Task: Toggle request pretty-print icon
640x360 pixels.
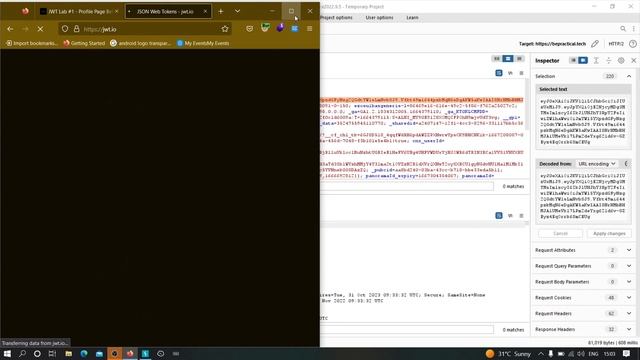Action: pyautogui.click(x=499, y=73)
